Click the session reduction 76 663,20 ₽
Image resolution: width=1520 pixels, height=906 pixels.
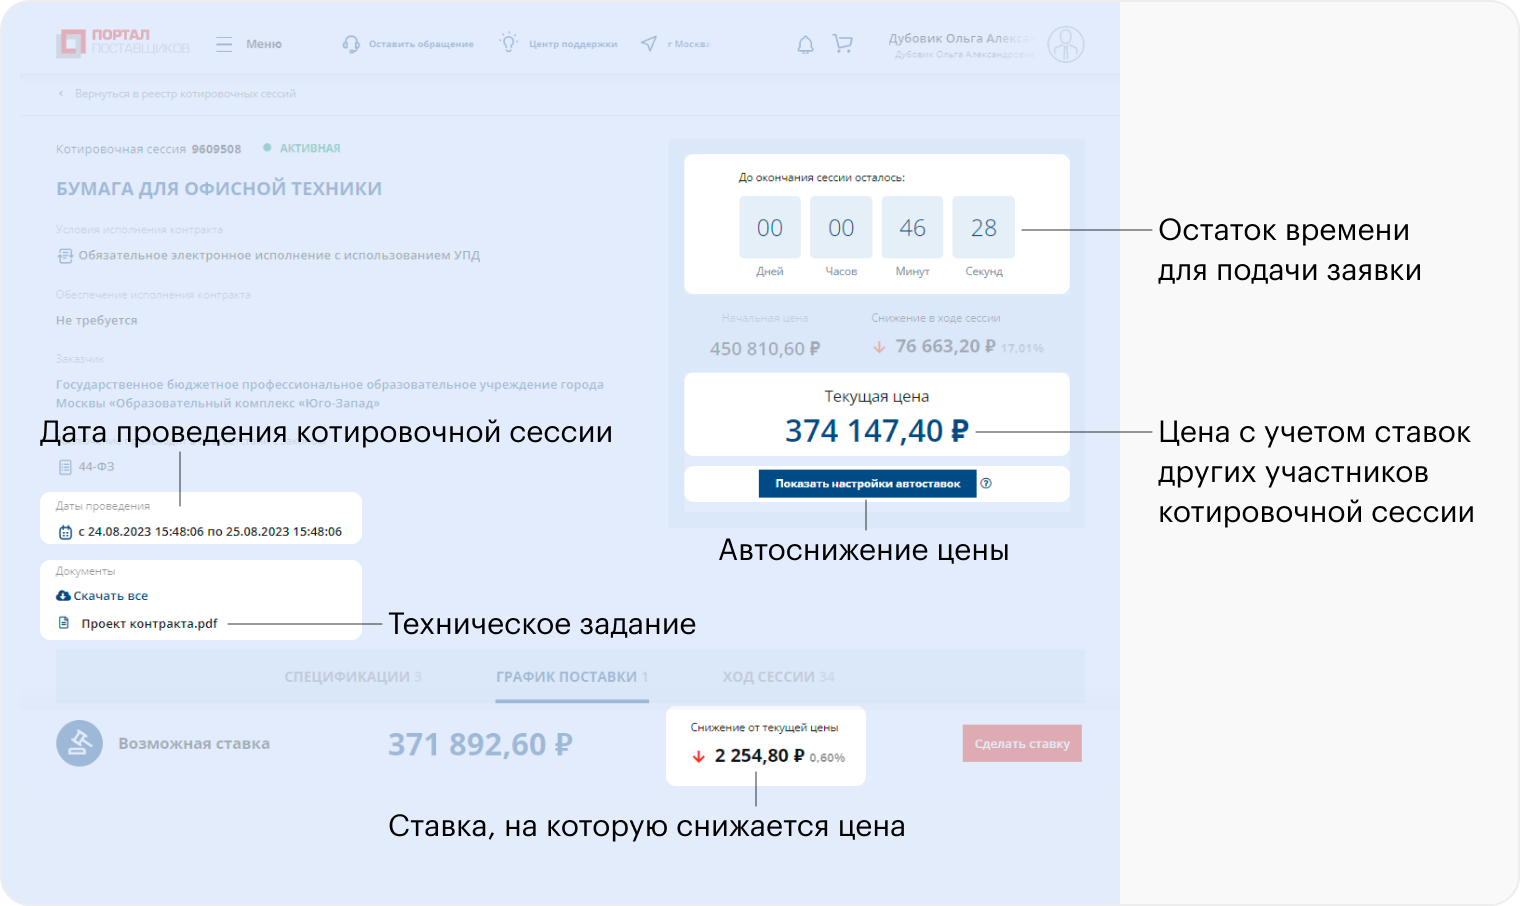click(x=946, y=346)
